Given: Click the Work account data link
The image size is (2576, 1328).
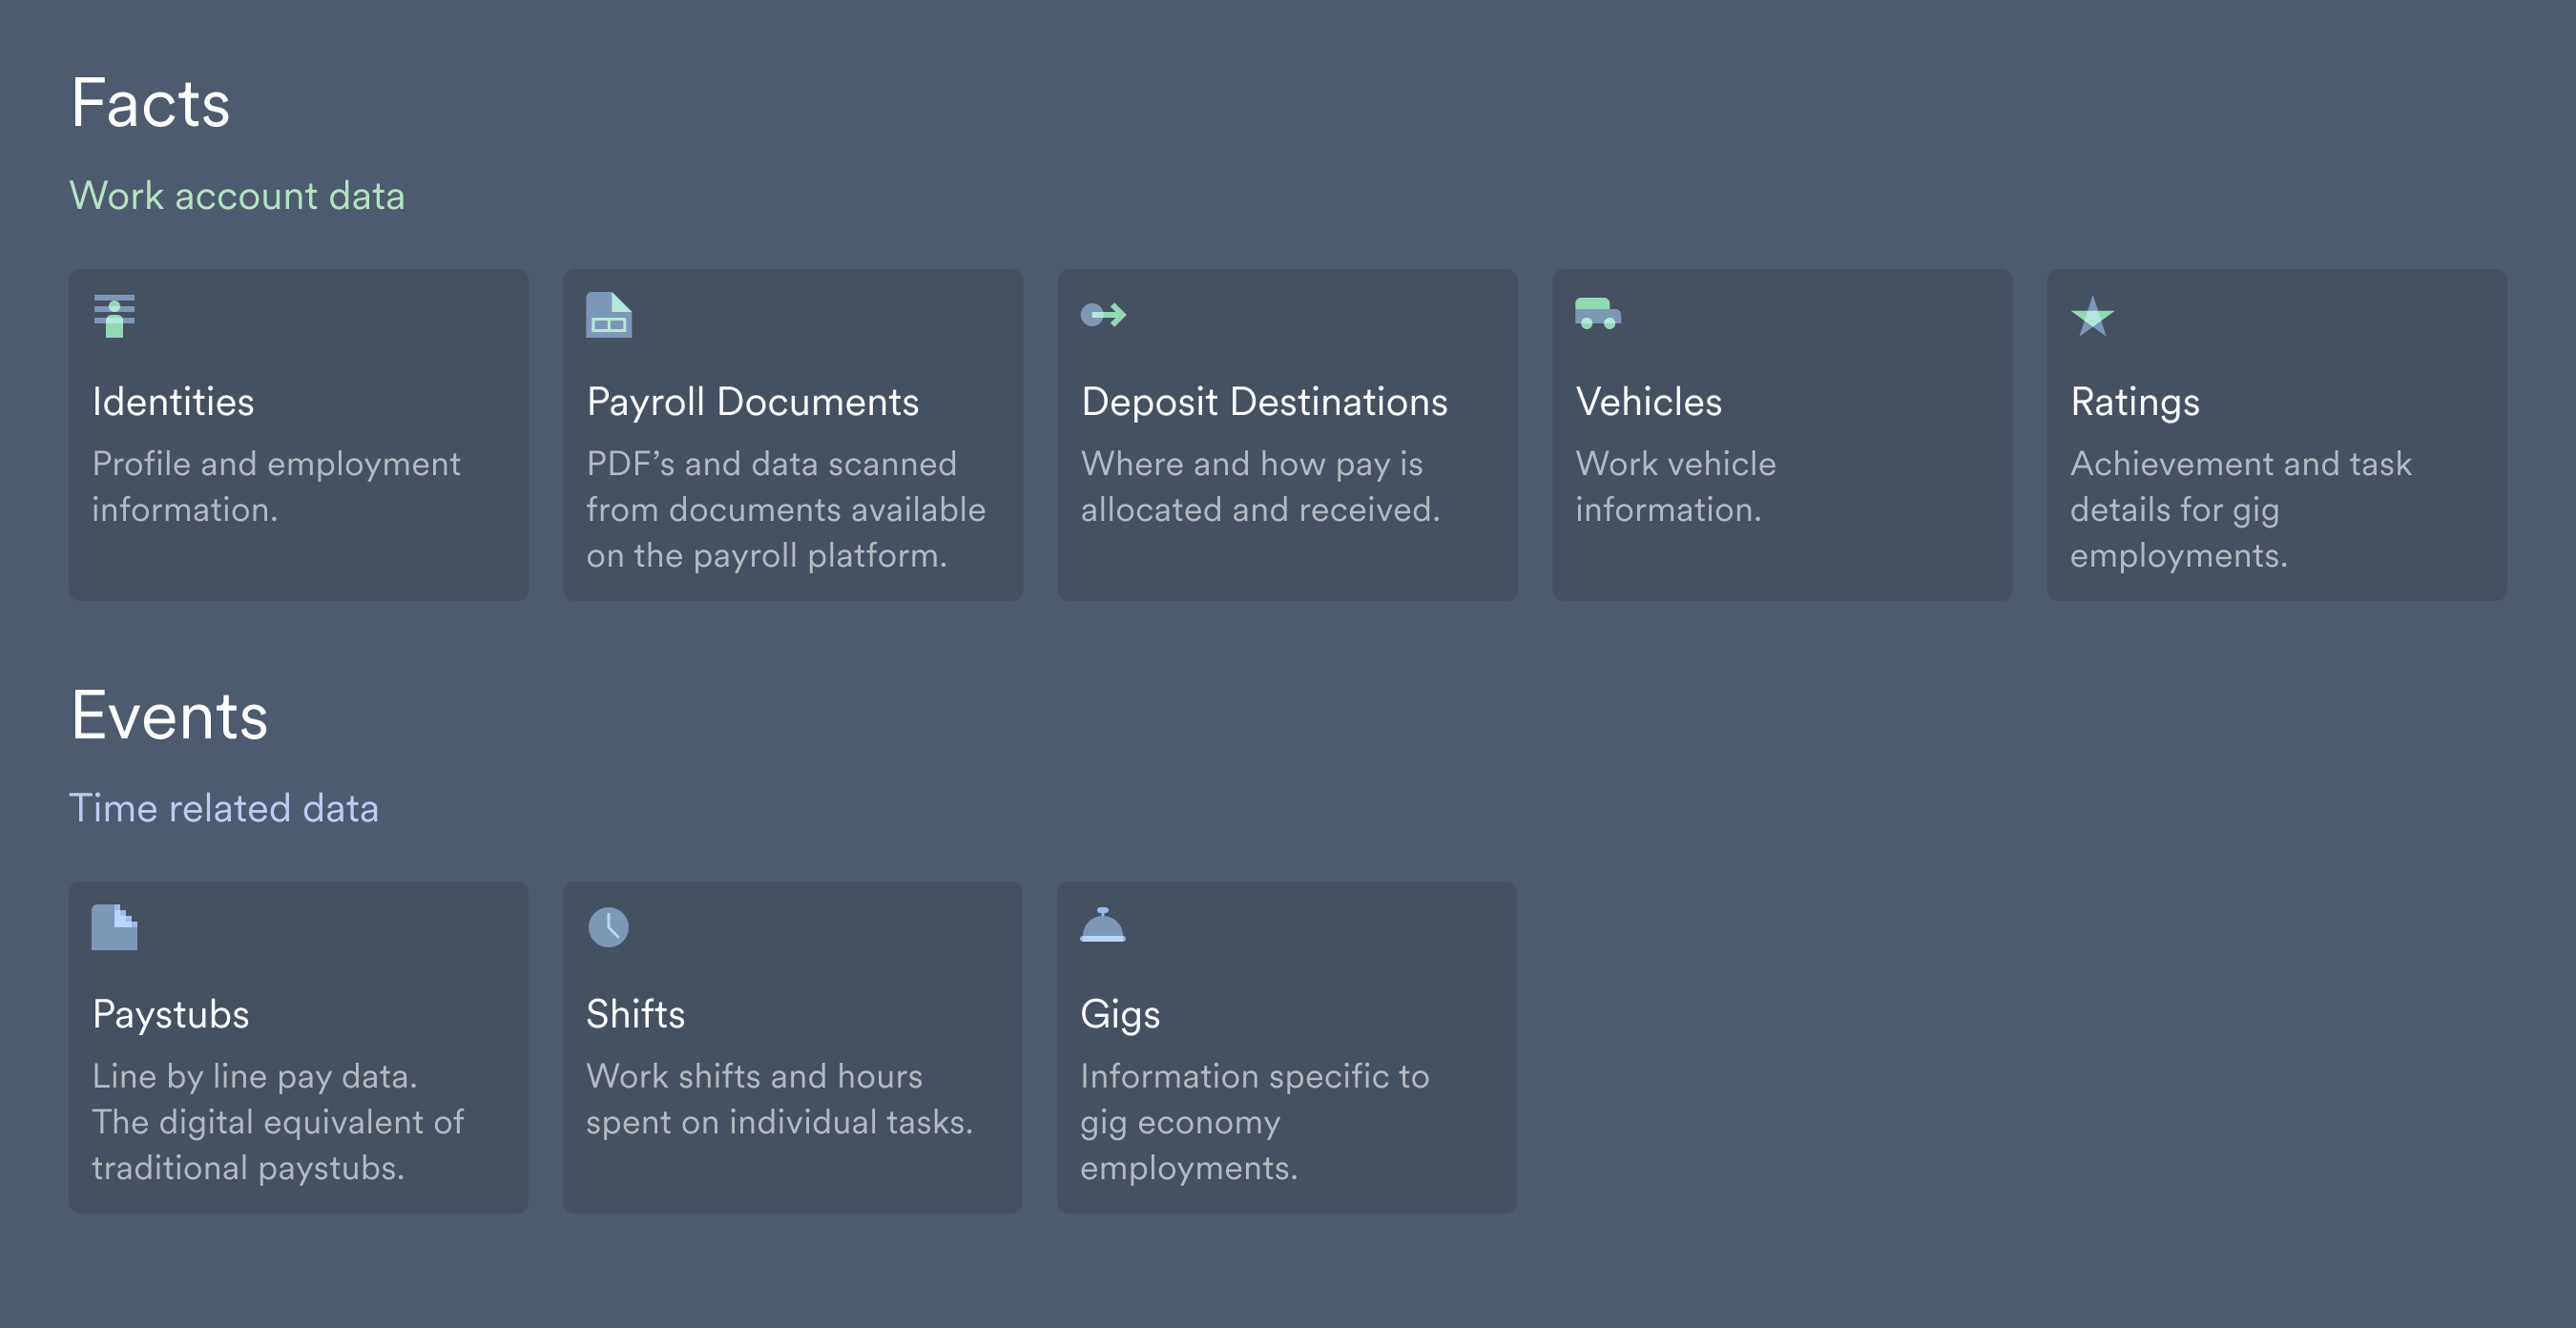Looking at the screenshot, I should pyautogui.click(x=237, y=196).
